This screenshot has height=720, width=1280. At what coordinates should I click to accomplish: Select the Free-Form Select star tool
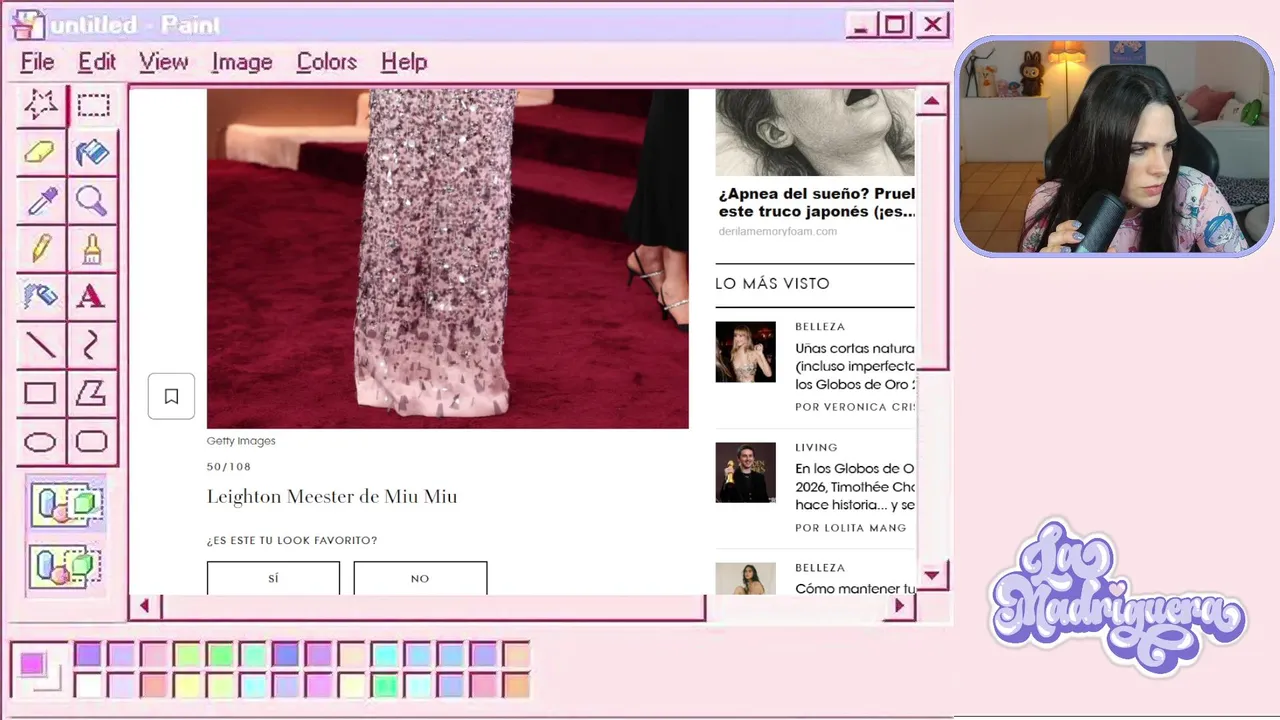41,104
